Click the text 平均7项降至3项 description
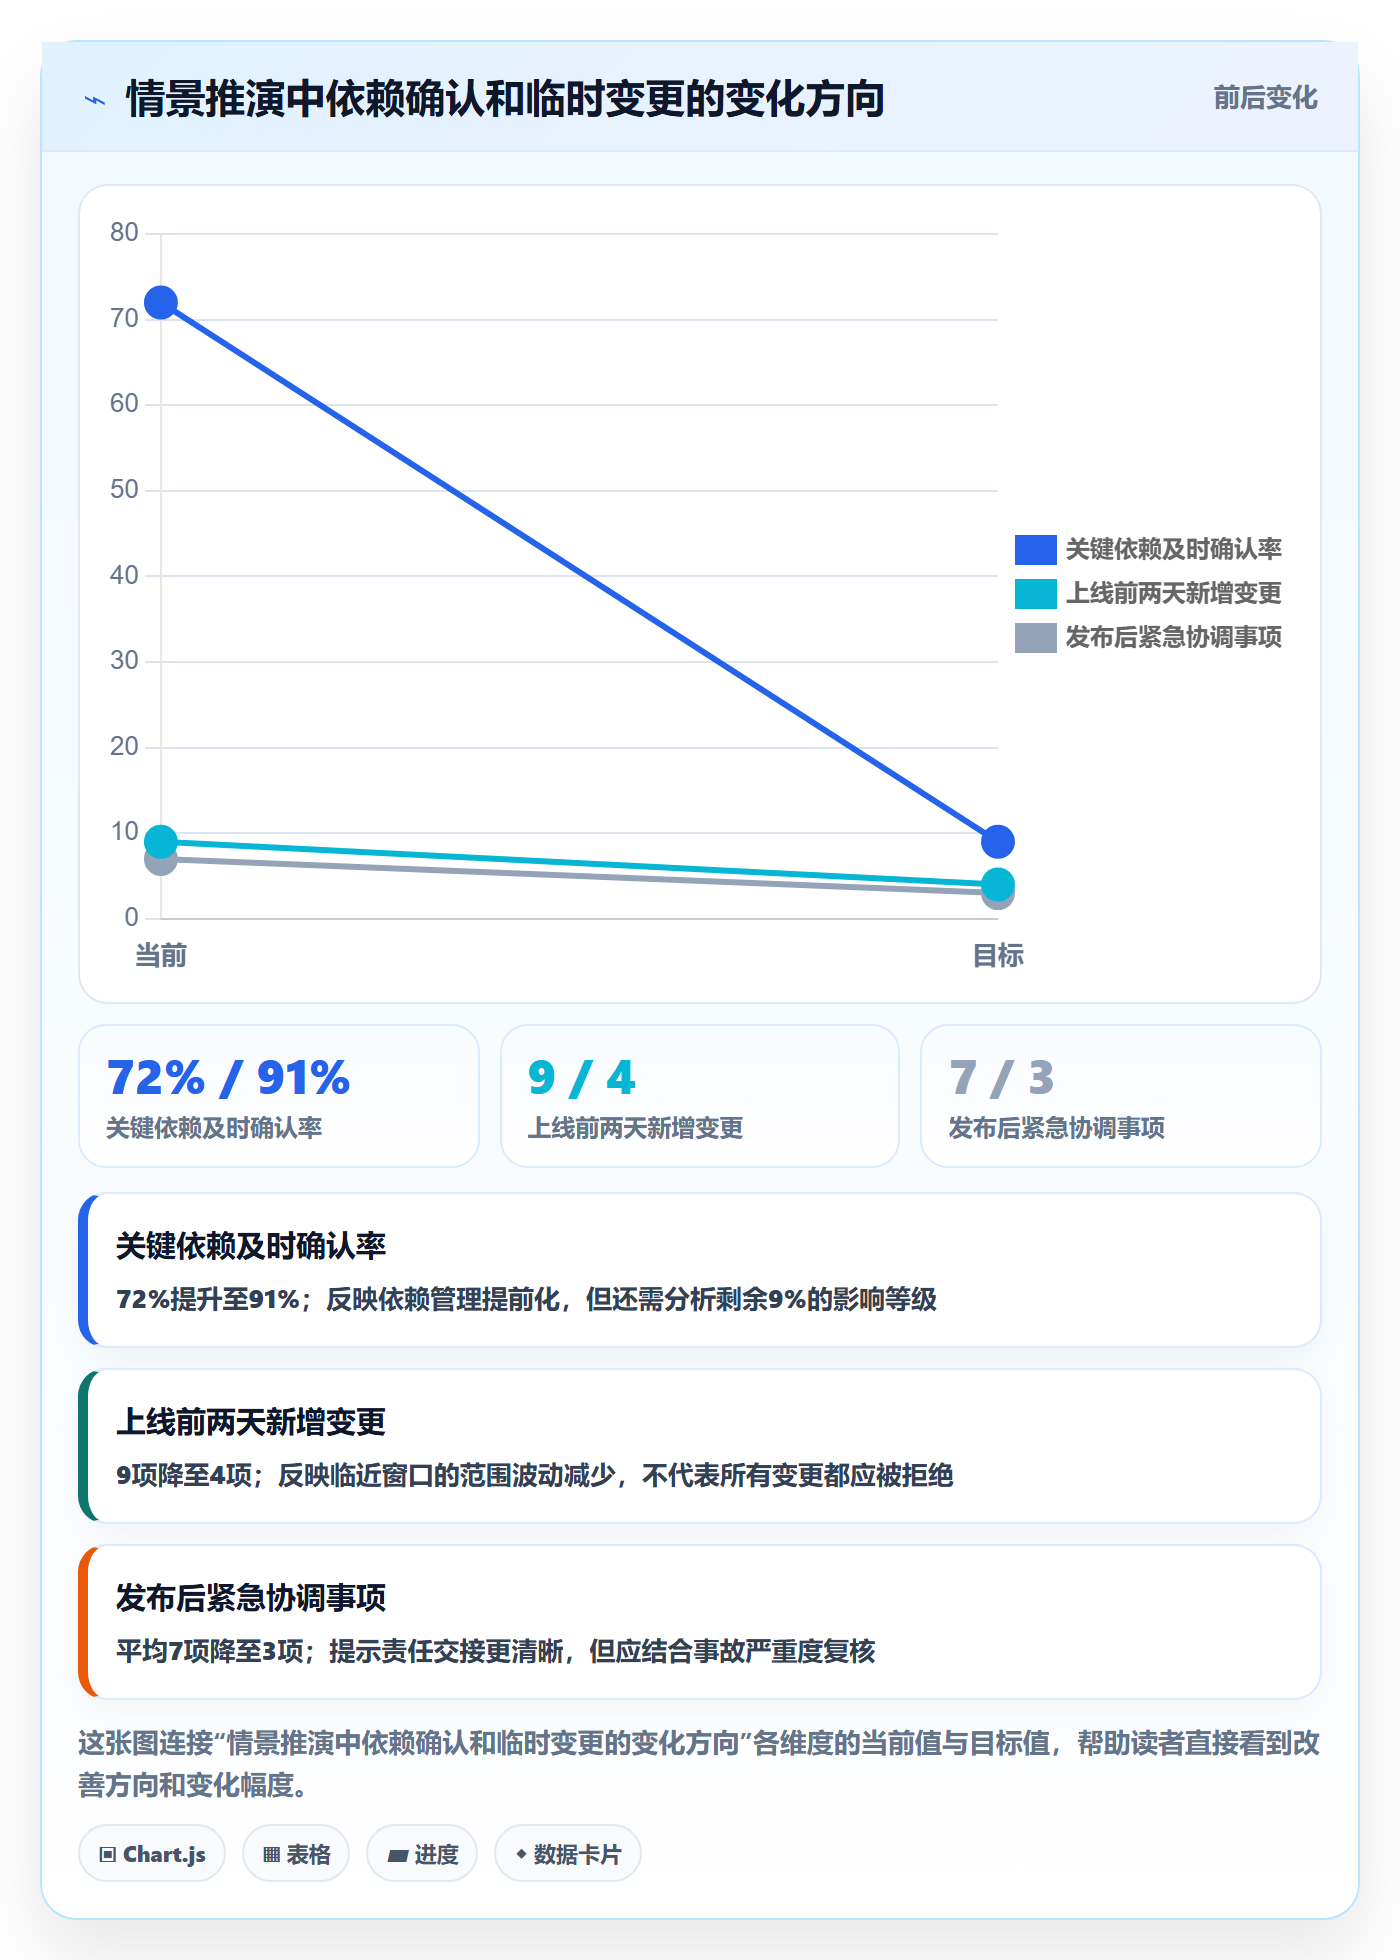Screen dimensions: 1400x1960 [x=495, y=1651]
